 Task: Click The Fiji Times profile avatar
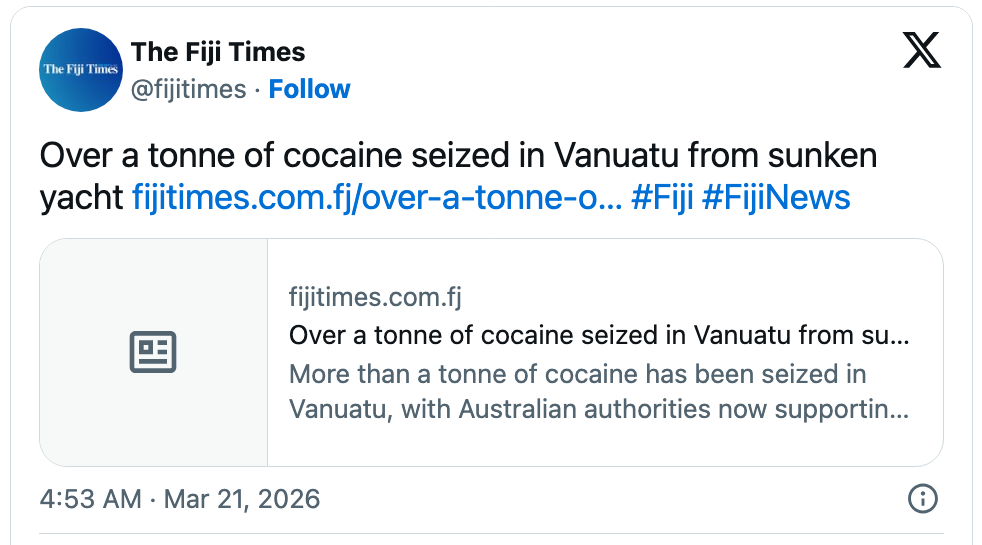coord(81,69)
